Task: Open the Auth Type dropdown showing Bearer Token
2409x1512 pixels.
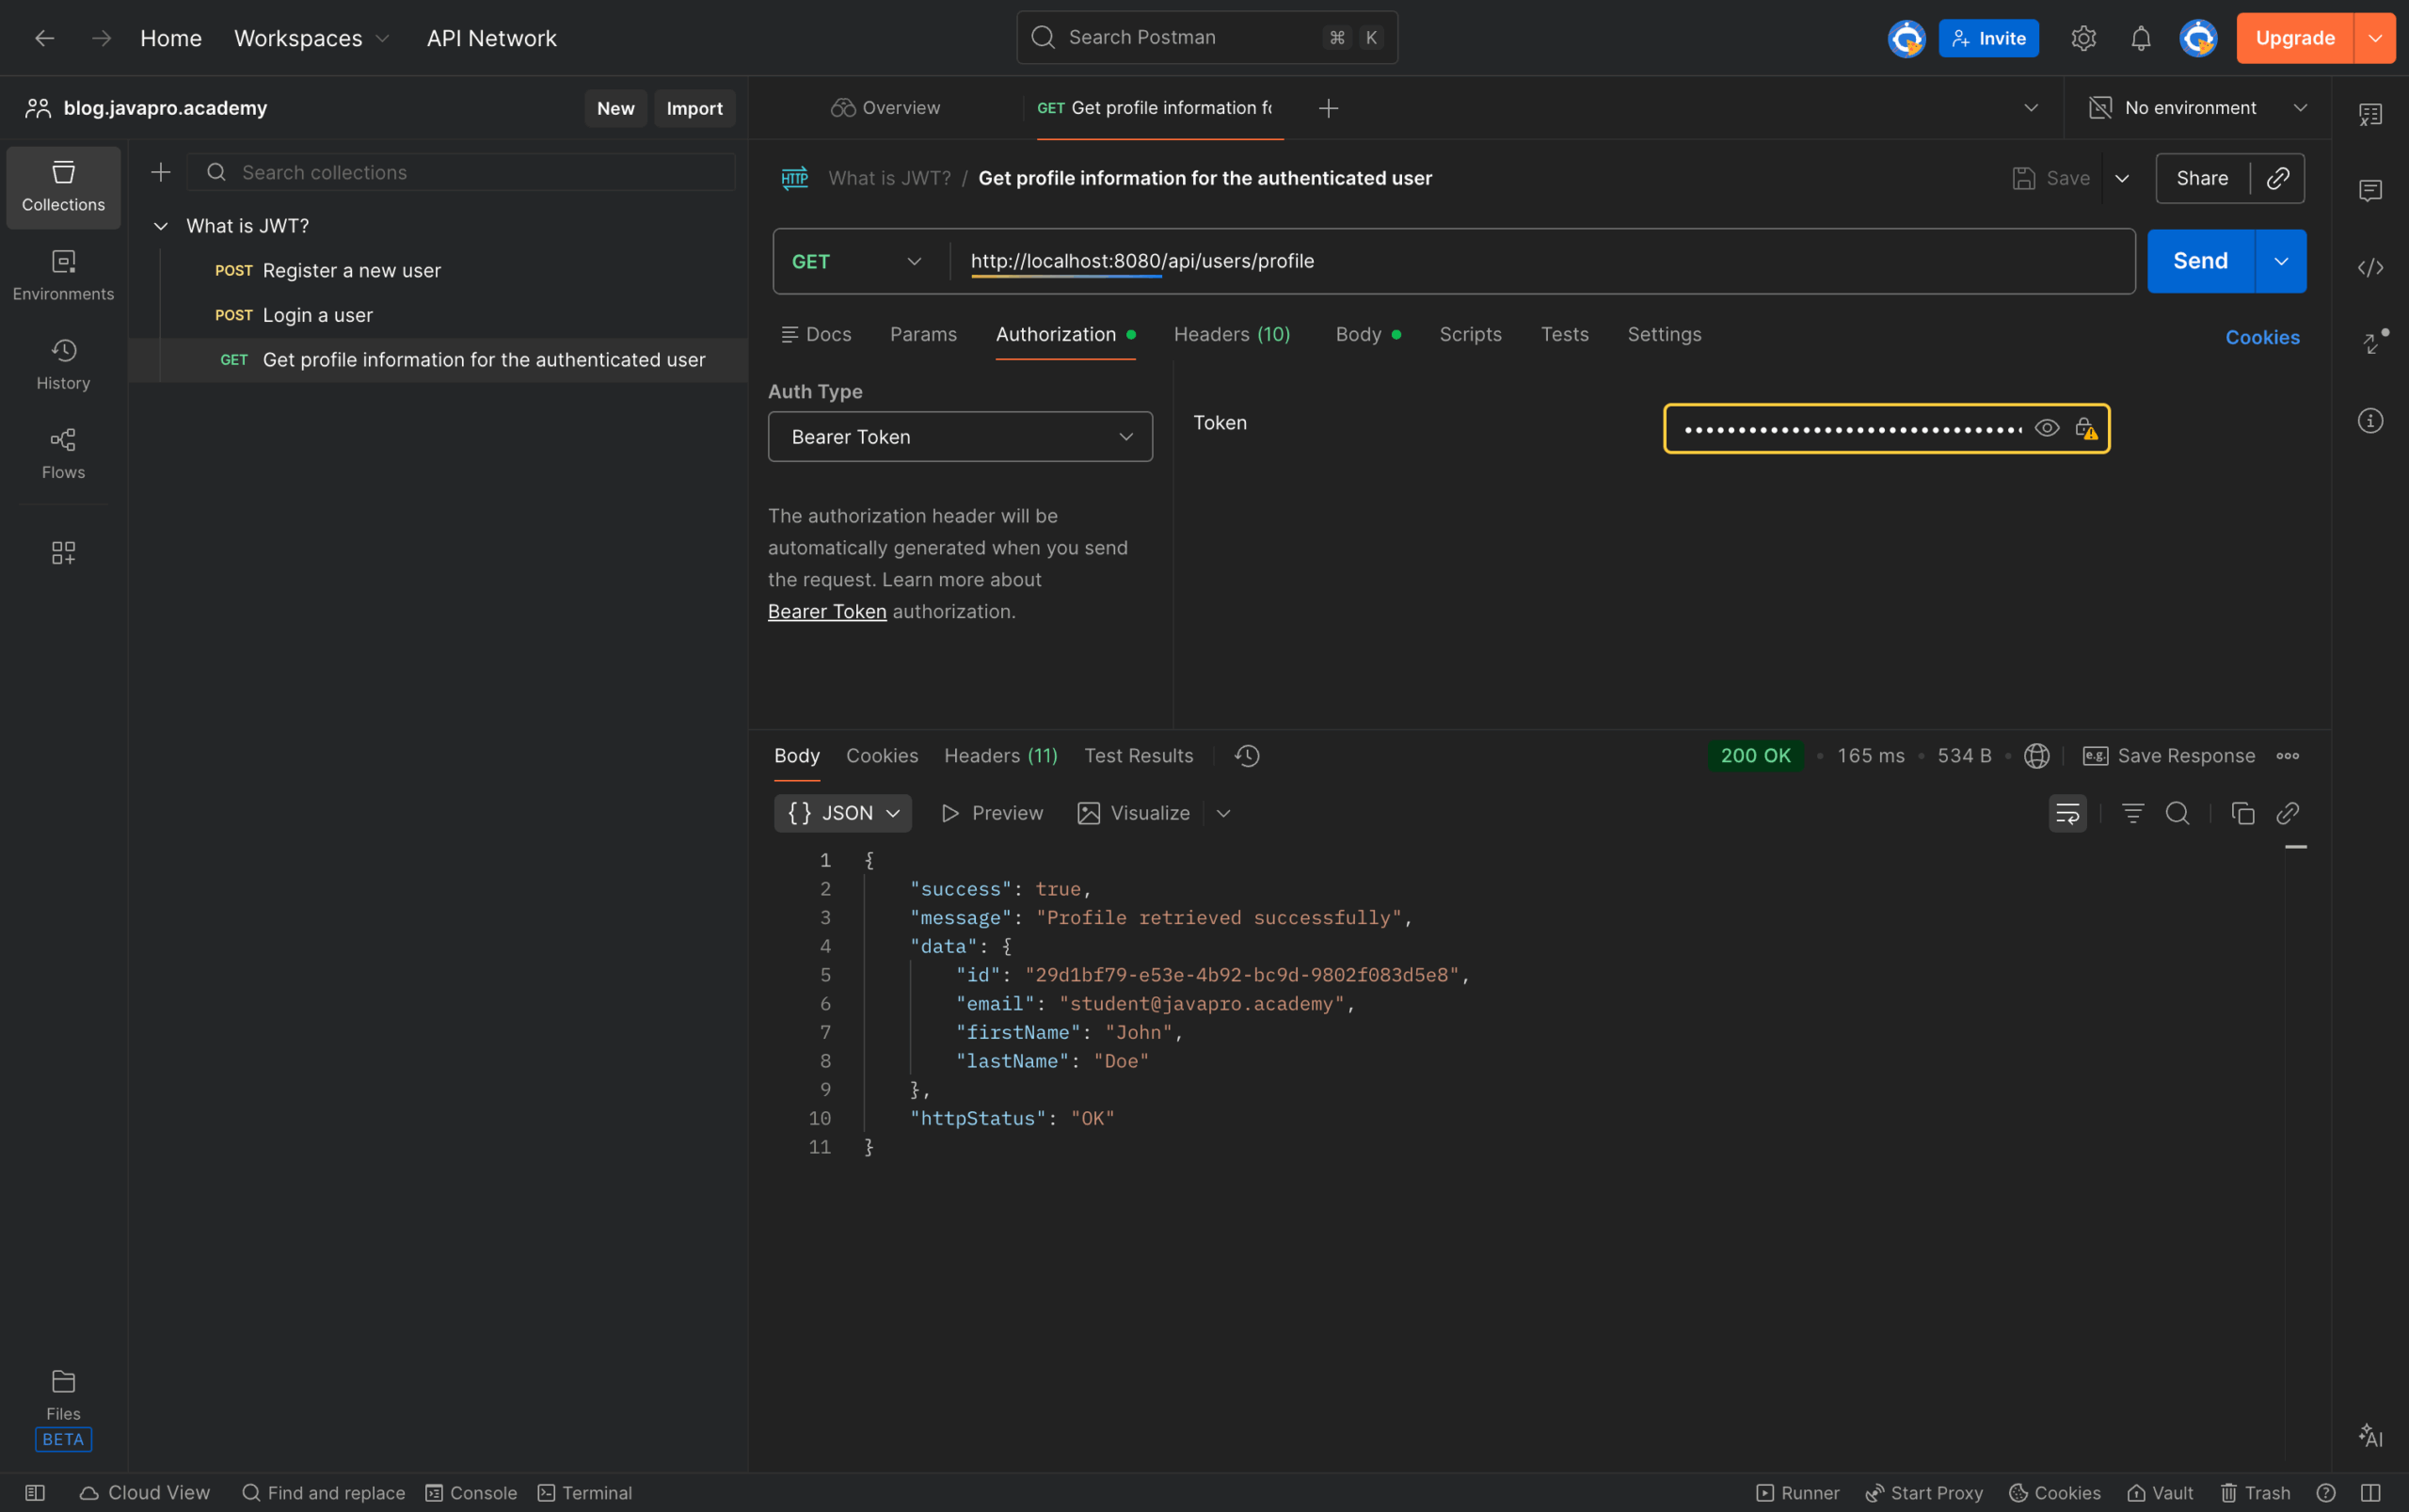Action: click(x=958, y=436)
